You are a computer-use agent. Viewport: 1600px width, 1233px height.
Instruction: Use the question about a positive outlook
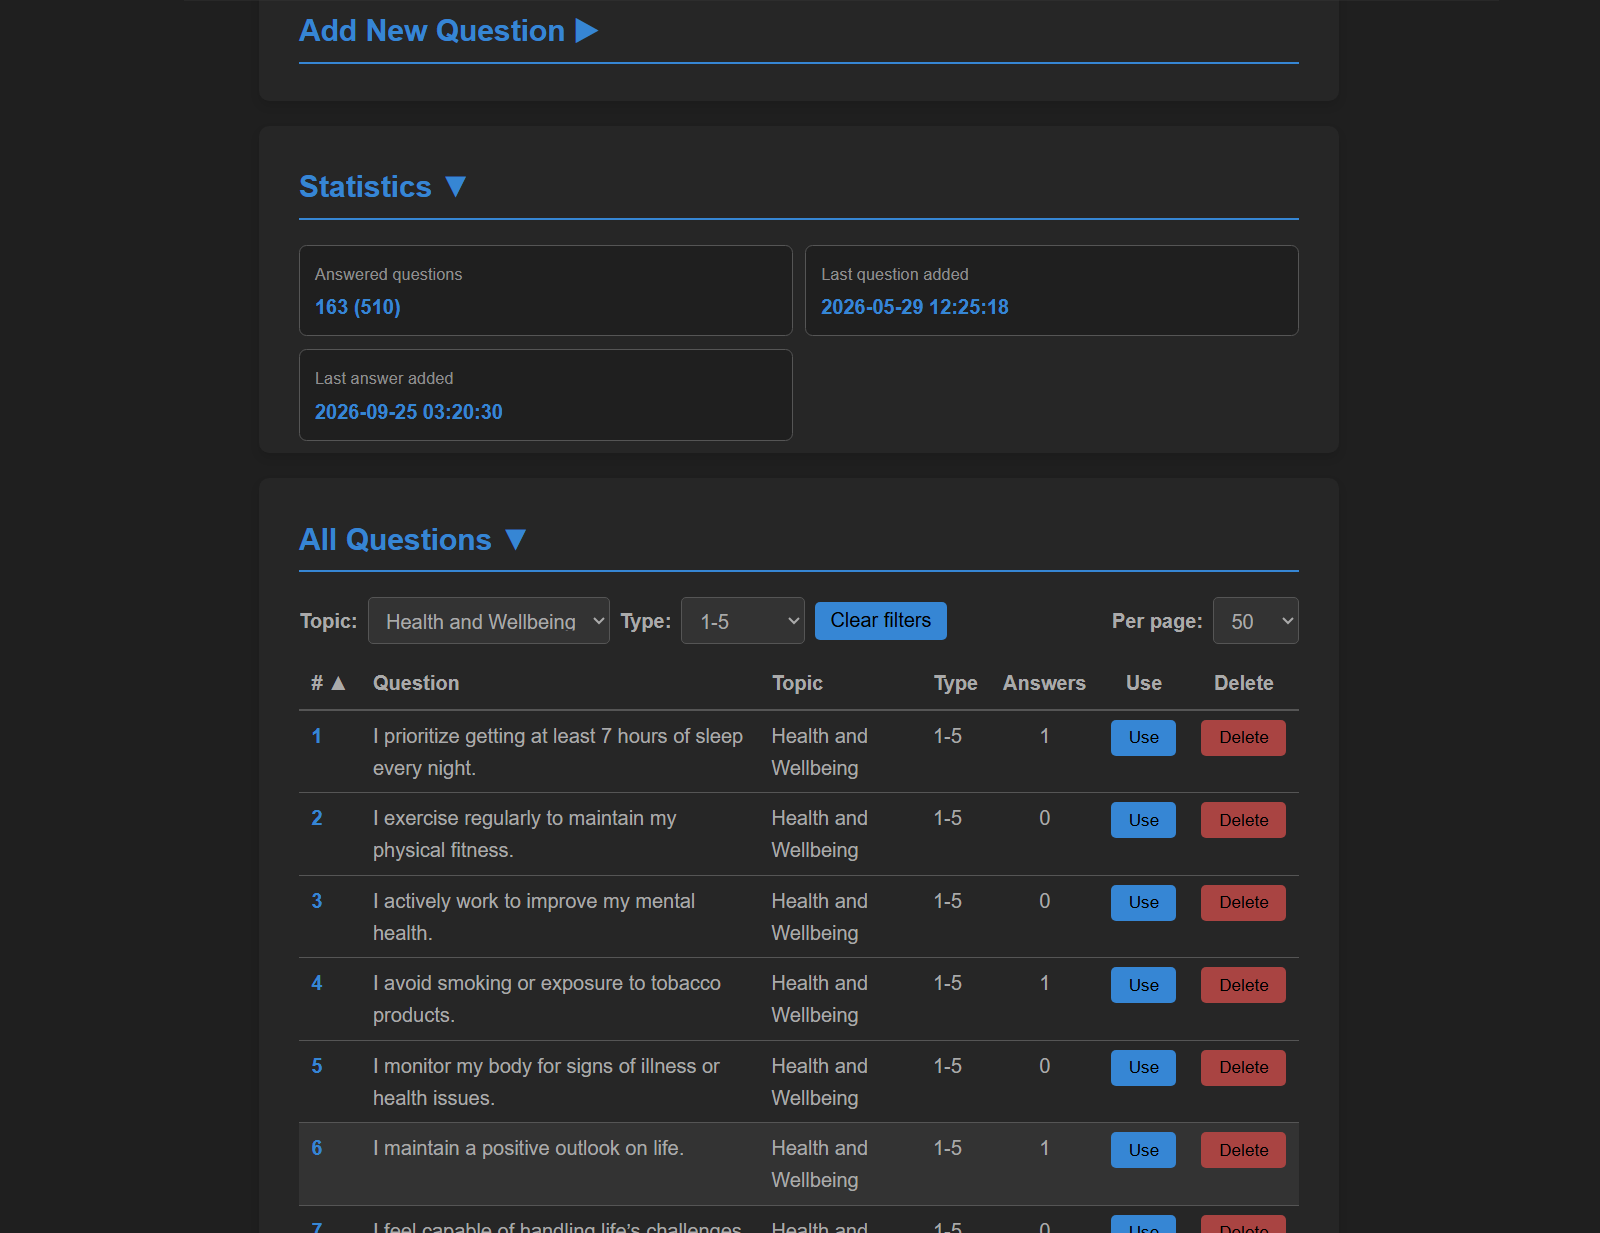pos(1143,1150)
